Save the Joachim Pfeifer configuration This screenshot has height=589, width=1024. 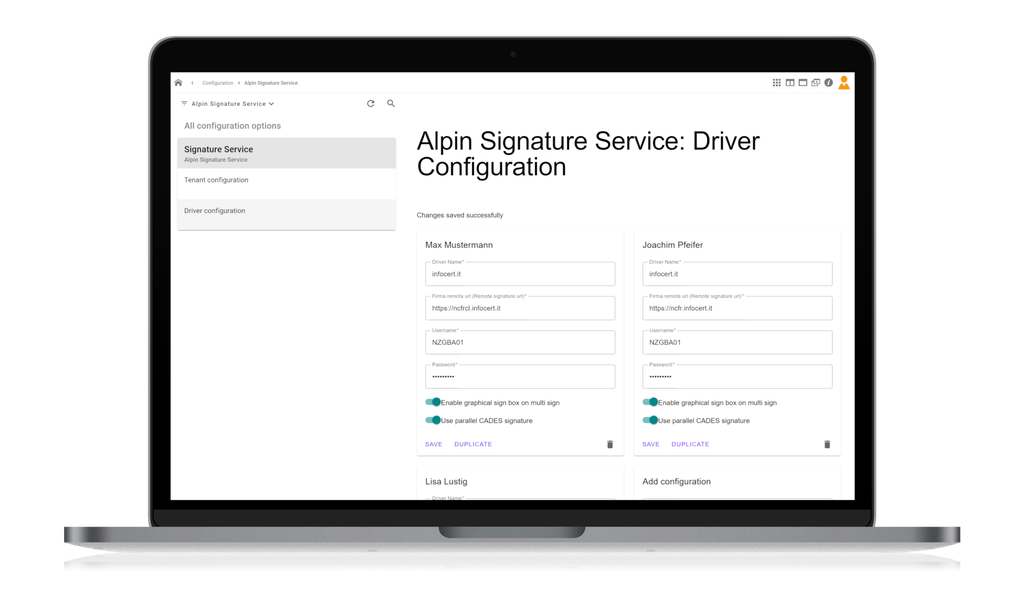(x=651, y=444)
